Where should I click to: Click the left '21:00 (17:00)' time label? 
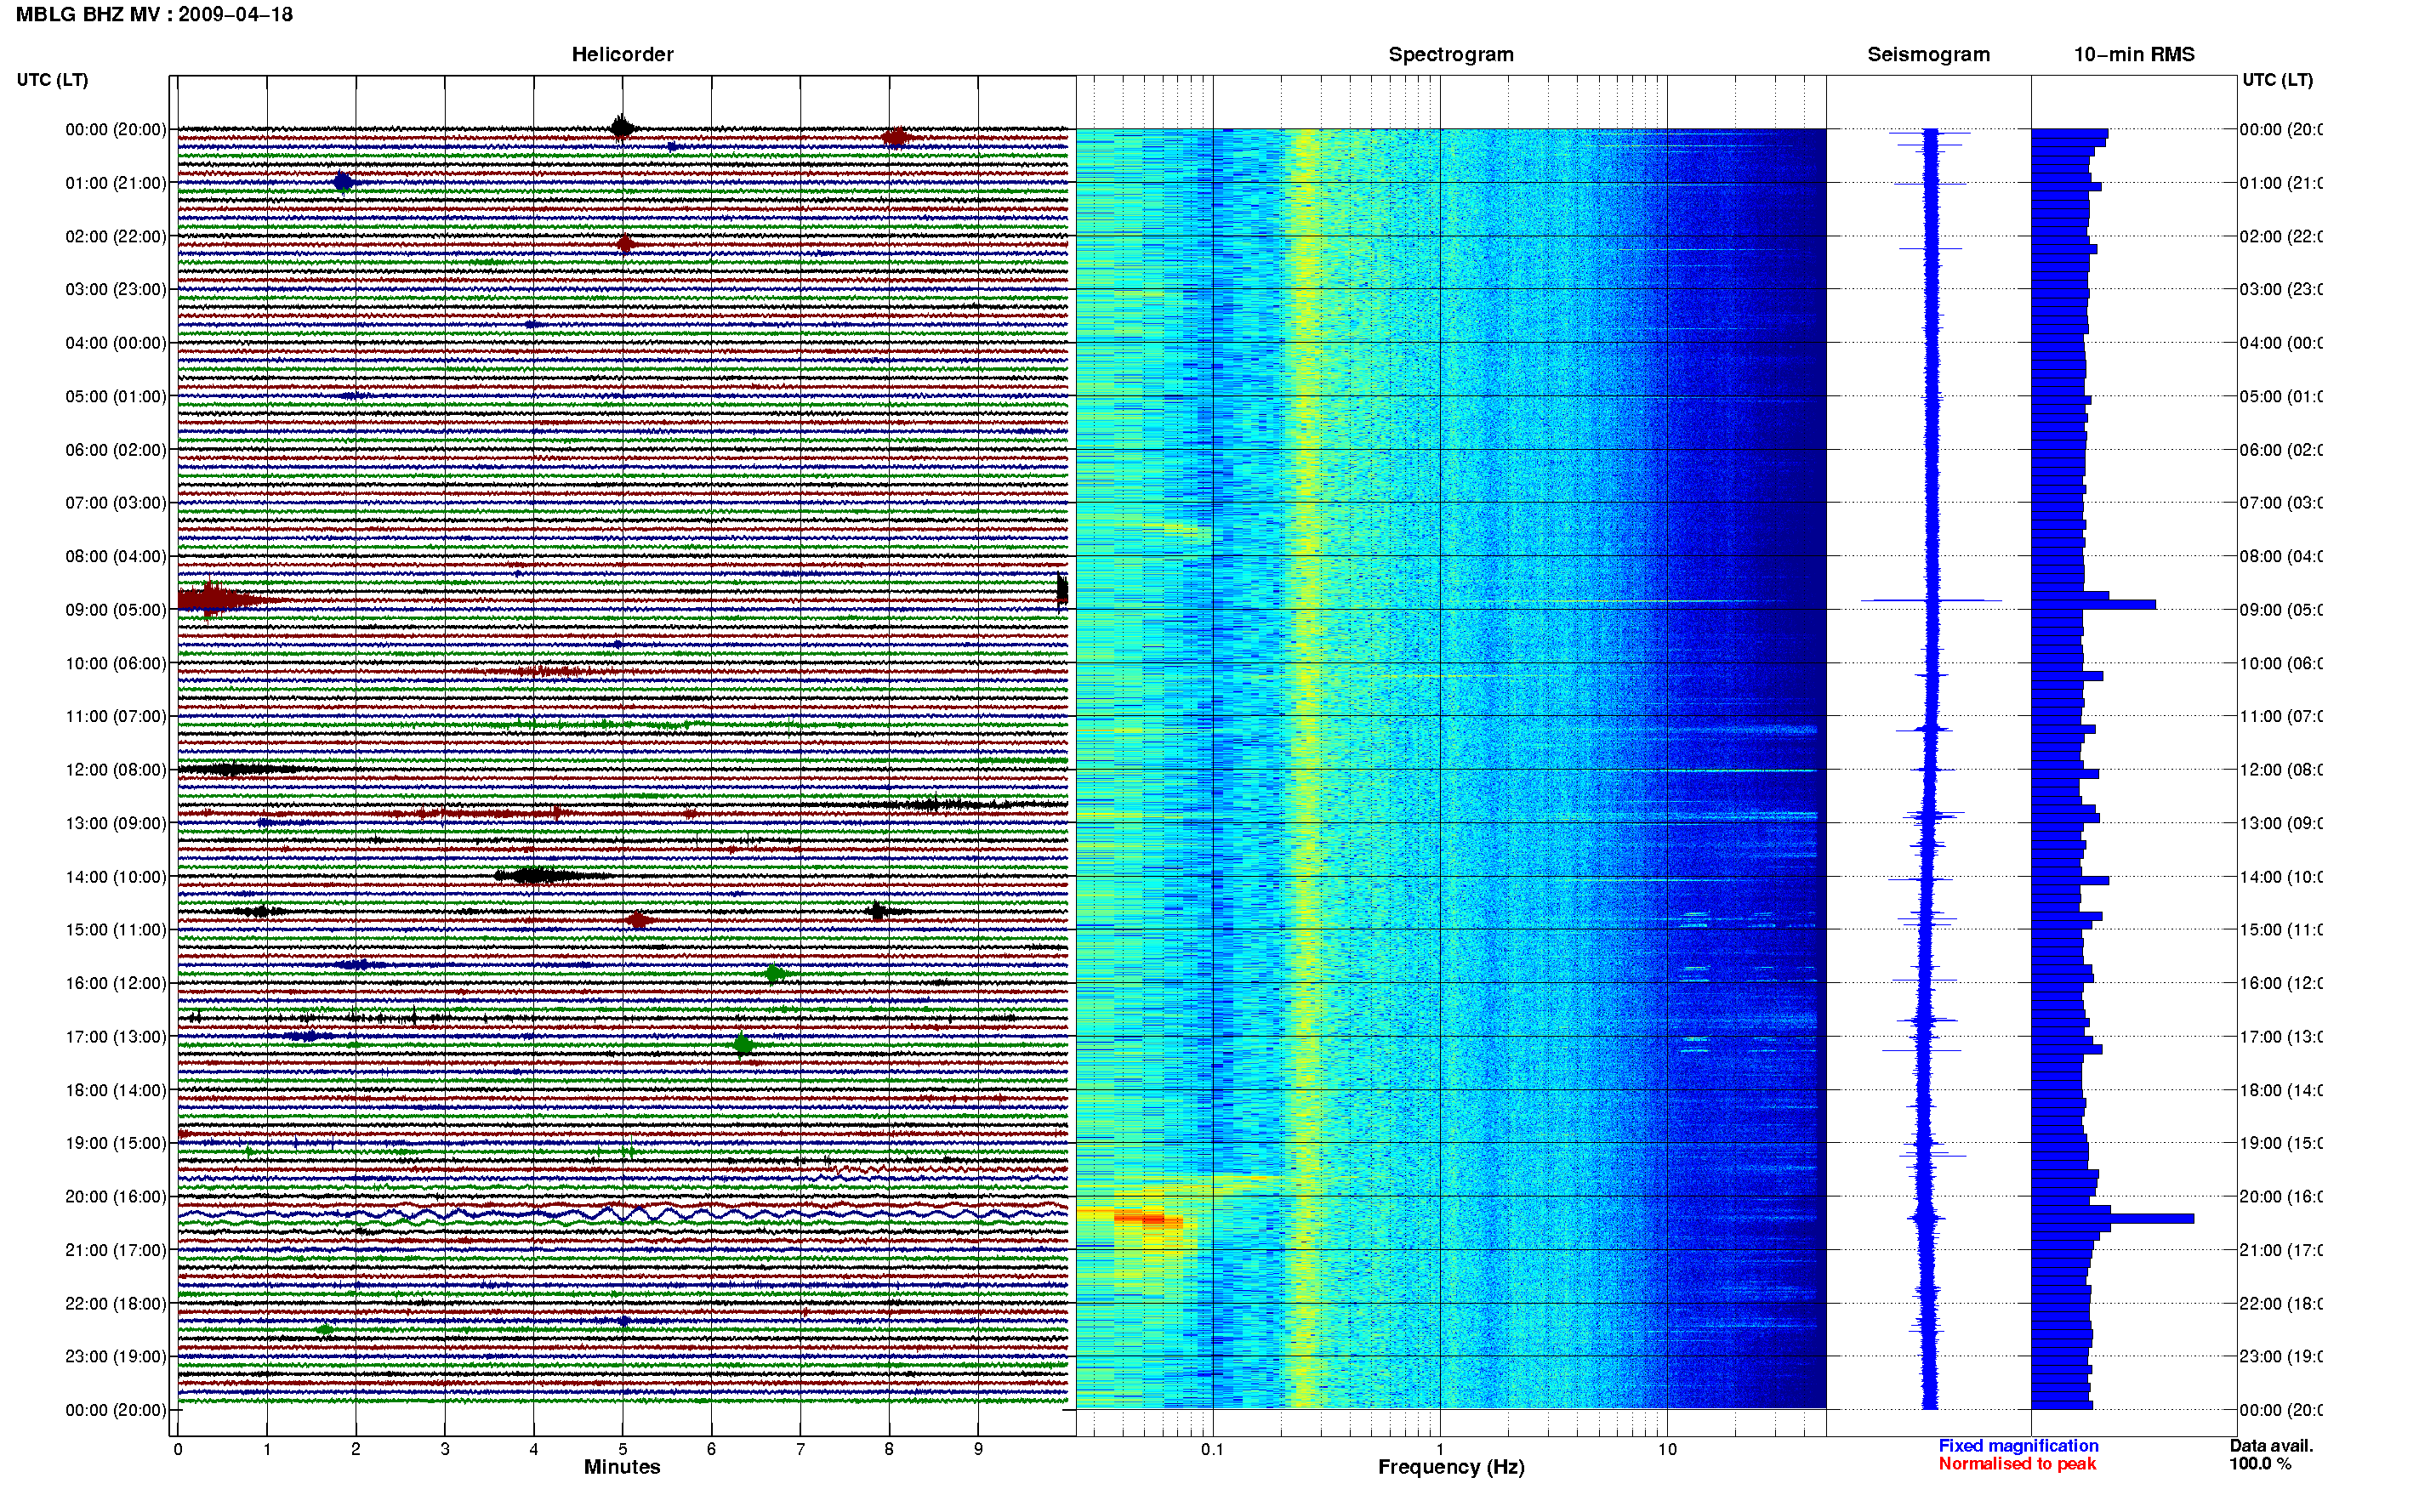(116, 1250)
